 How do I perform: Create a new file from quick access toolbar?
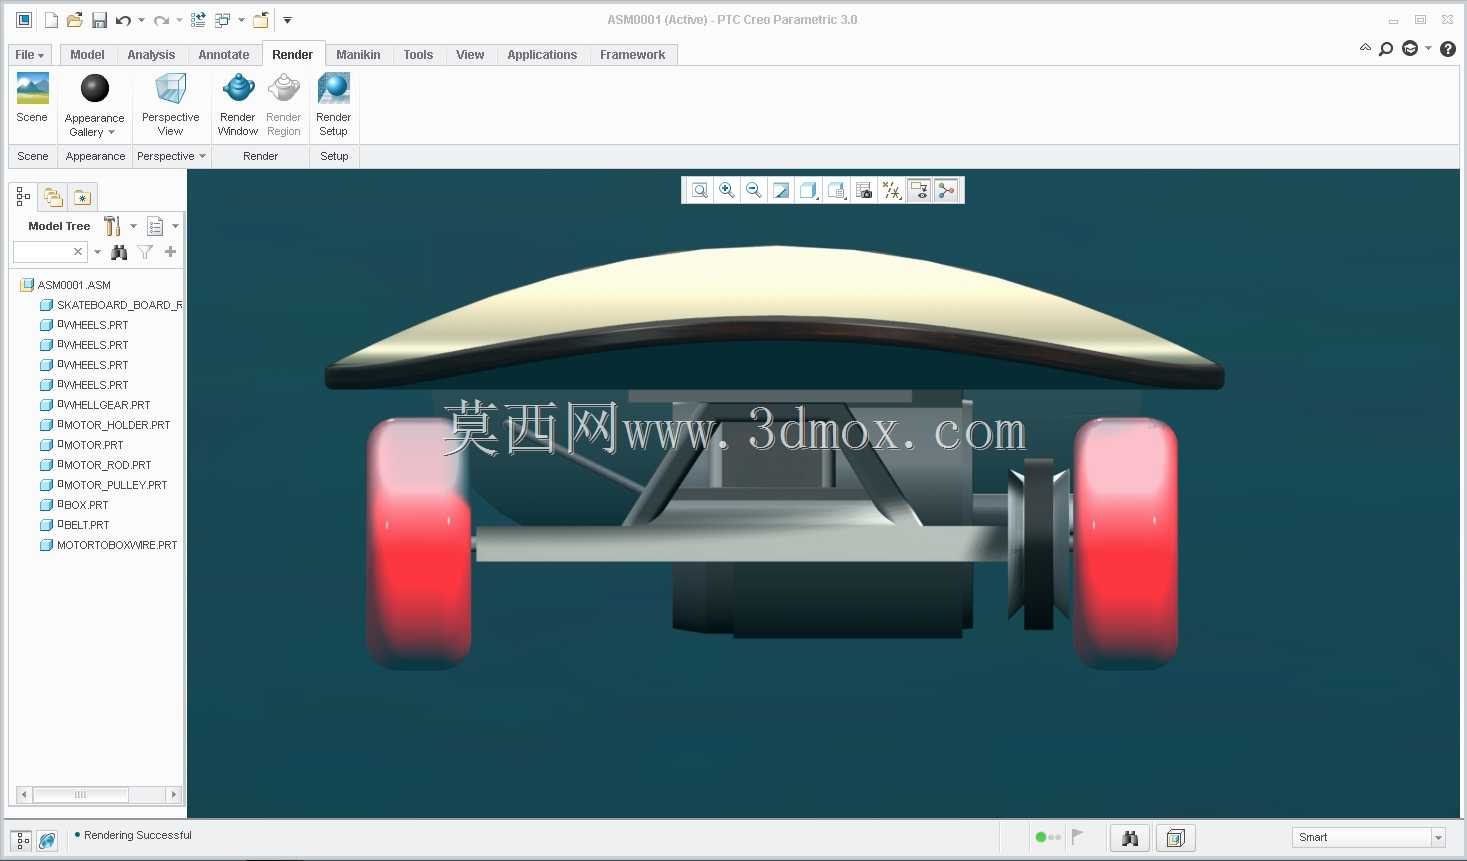[51, 20]
